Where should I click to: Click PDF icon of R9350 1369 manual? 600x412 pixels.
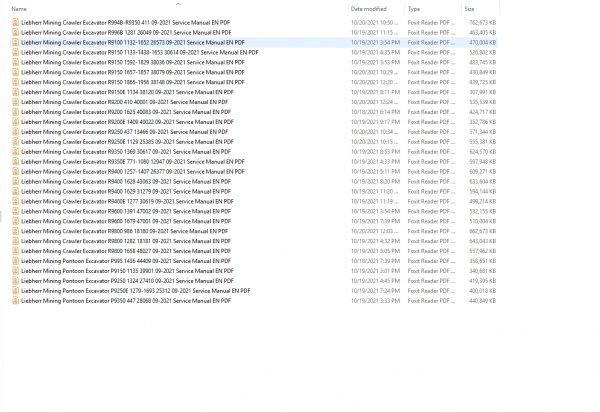point(15,152)
